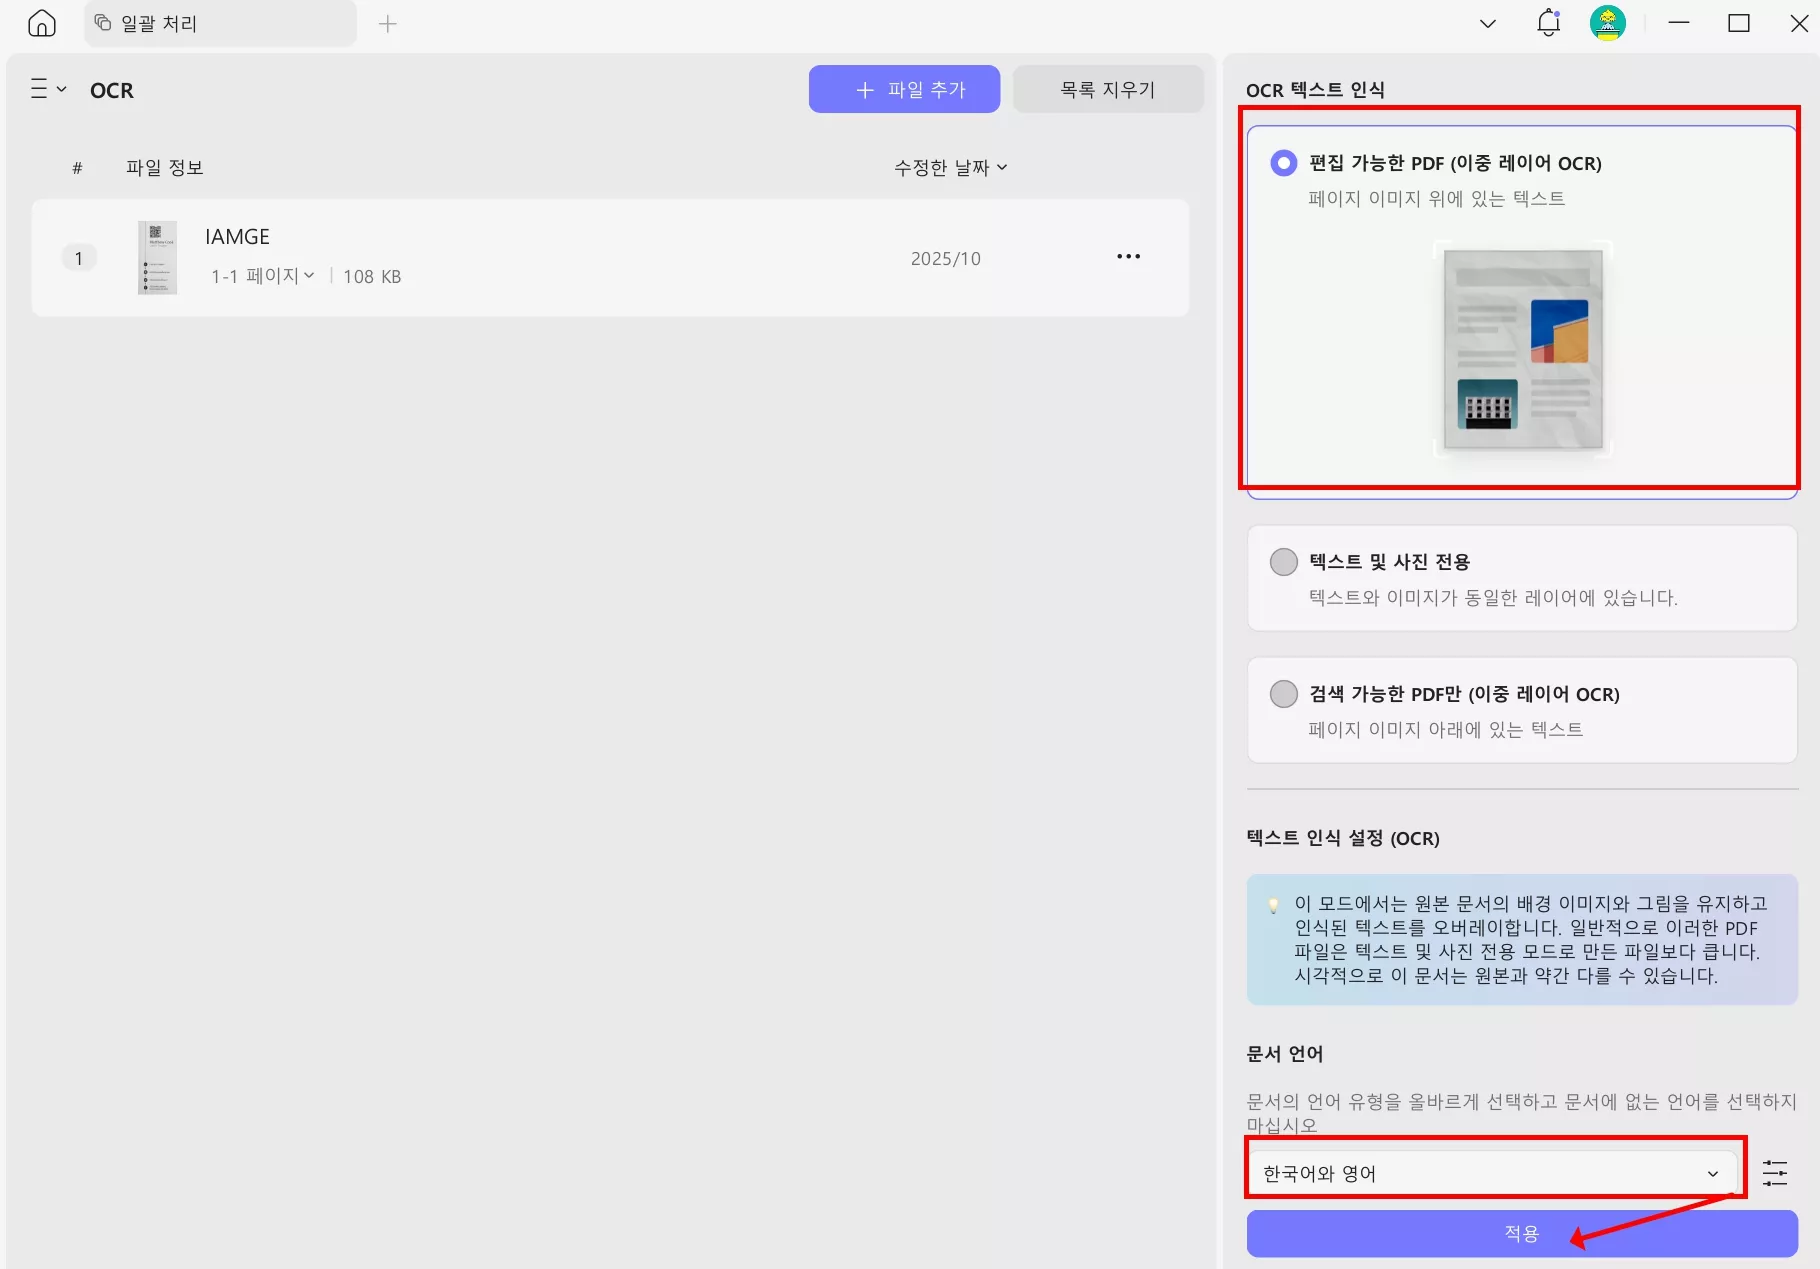Click the 목록 지우기 button
1820x1269 pixels.
(1107, 89)
